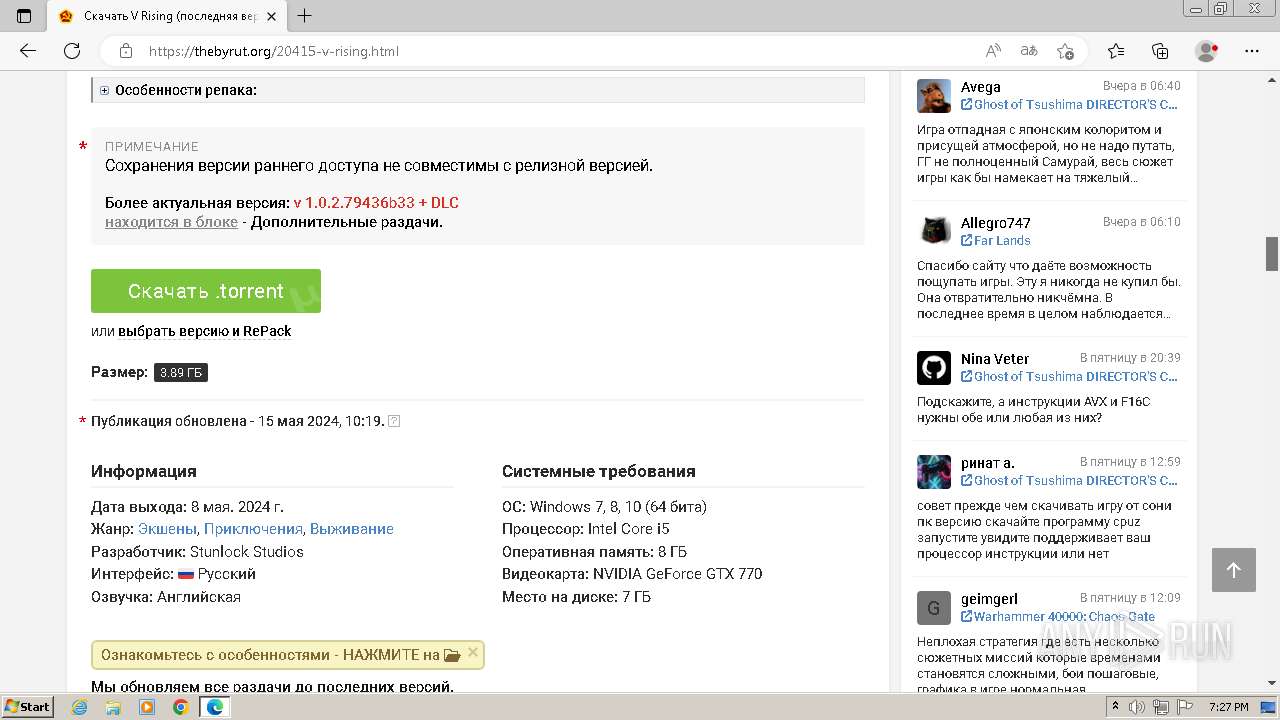Open Edge settings and more menu

coord(1250,51)
